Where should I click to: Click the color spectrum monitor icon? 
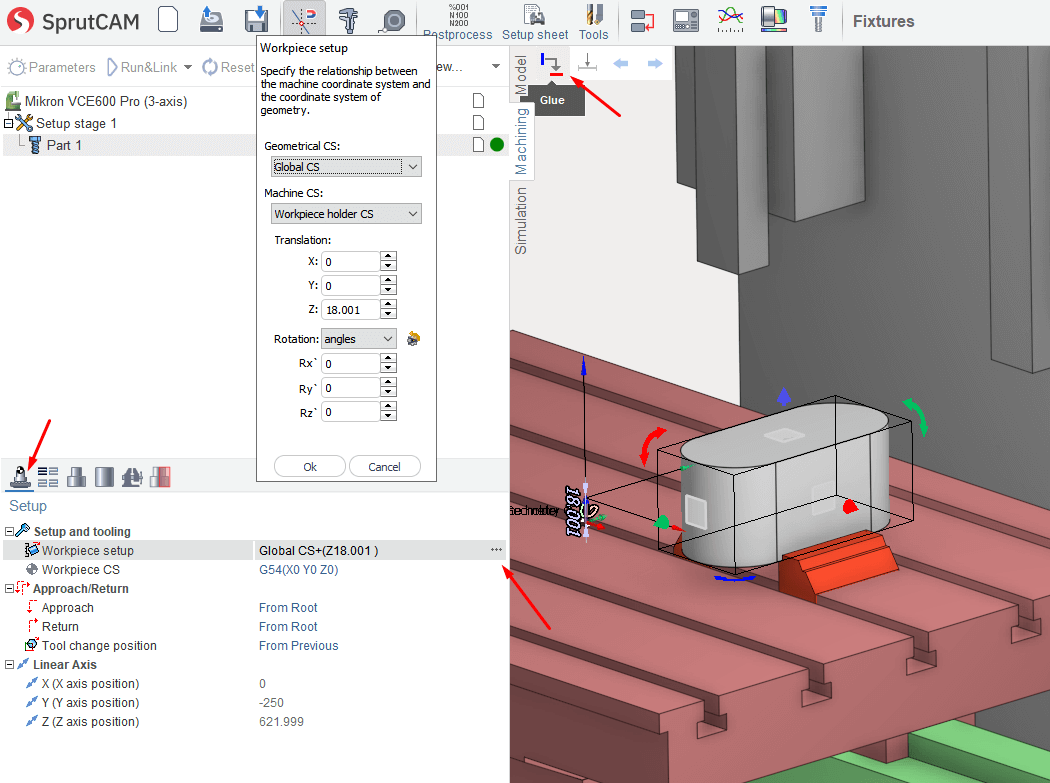tap(773, 19)
